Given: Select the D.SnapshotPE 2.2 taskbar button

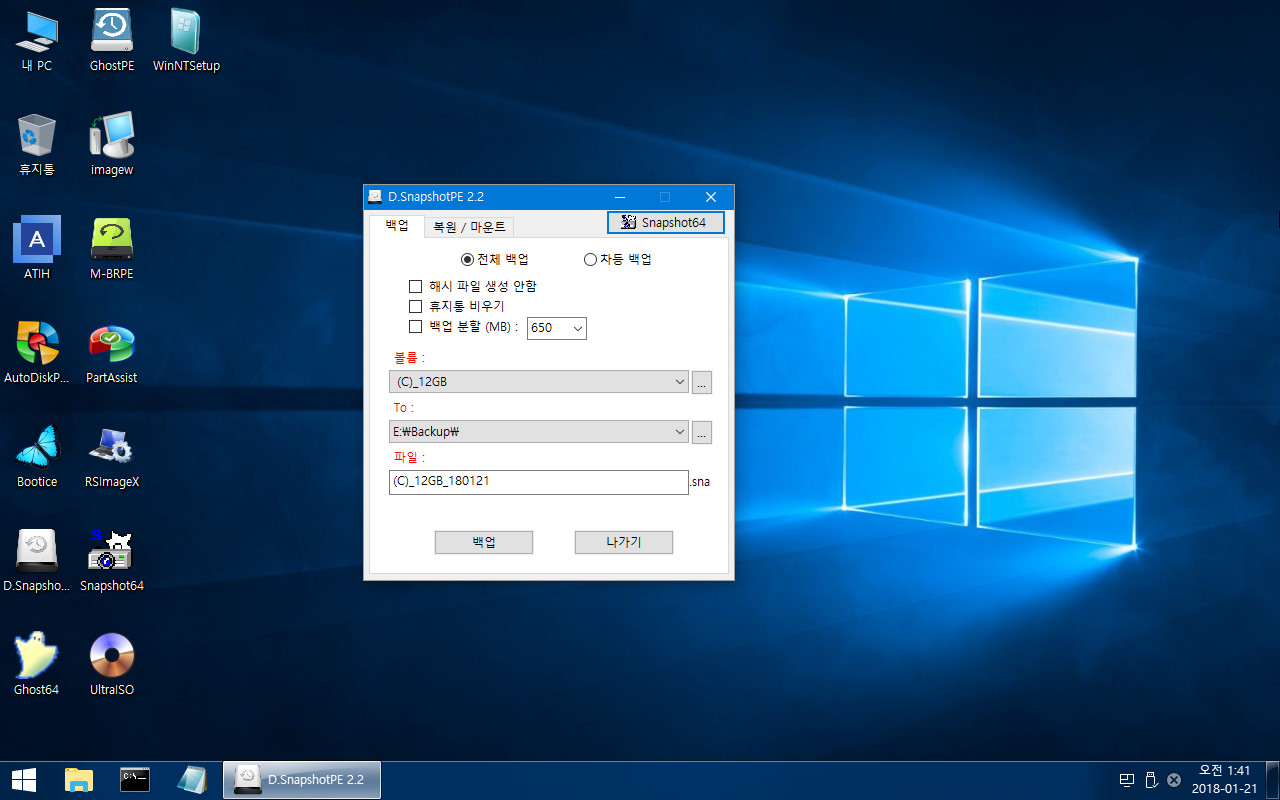Looking at the screenshot, I should (x=301, y=780).
